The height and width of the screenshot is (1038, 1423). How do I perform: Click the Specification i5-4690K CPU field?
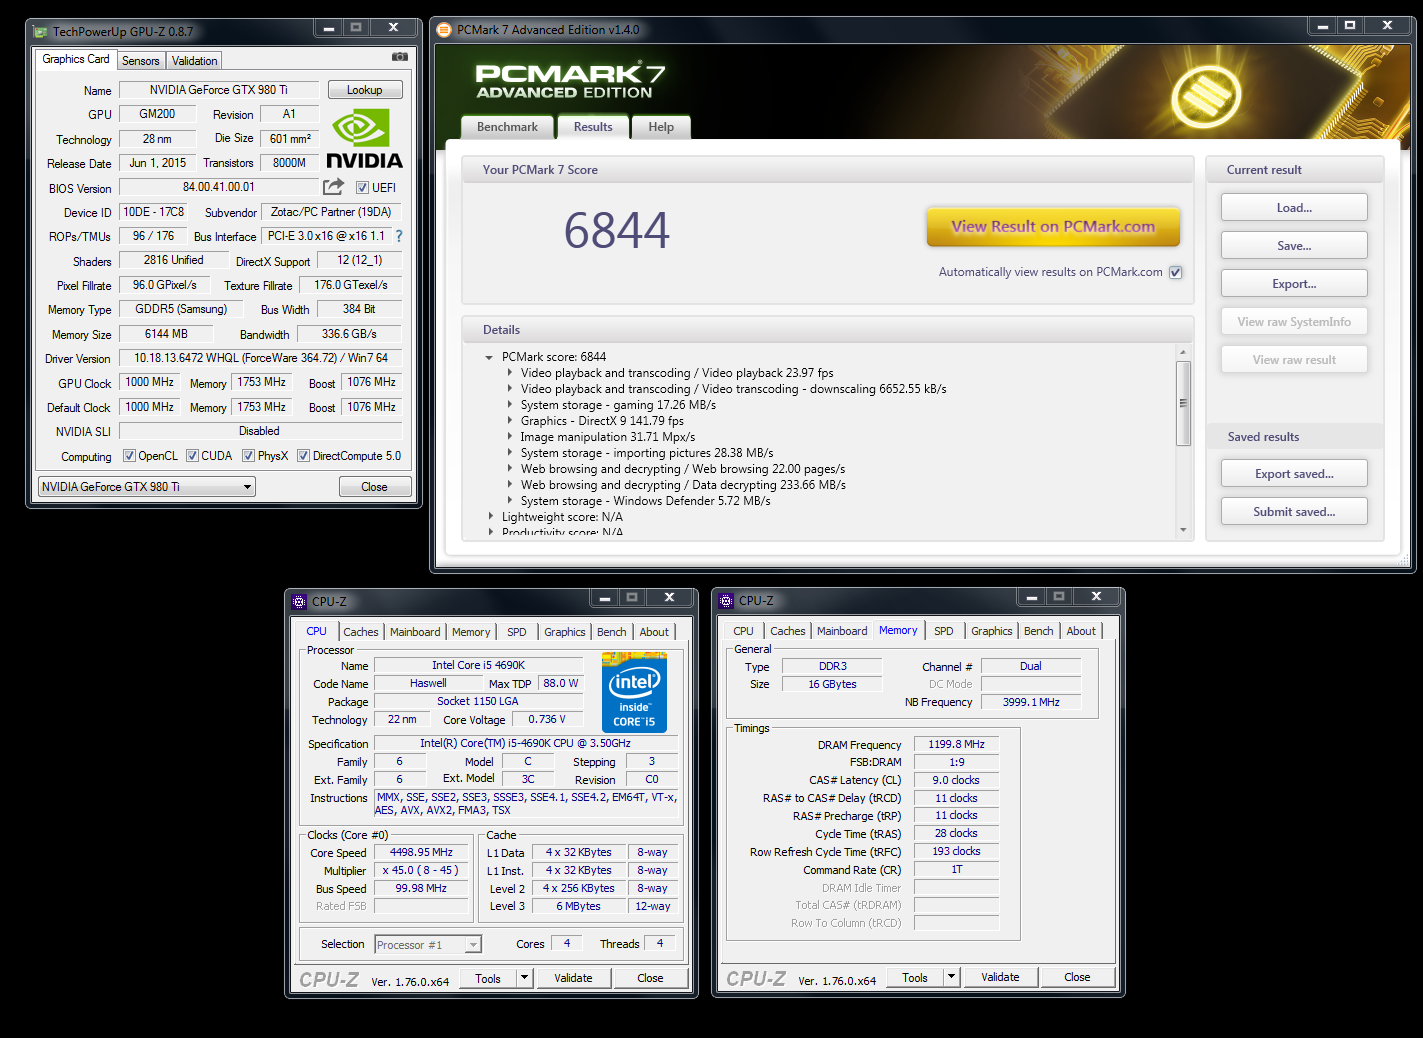[x=525, y=744]
